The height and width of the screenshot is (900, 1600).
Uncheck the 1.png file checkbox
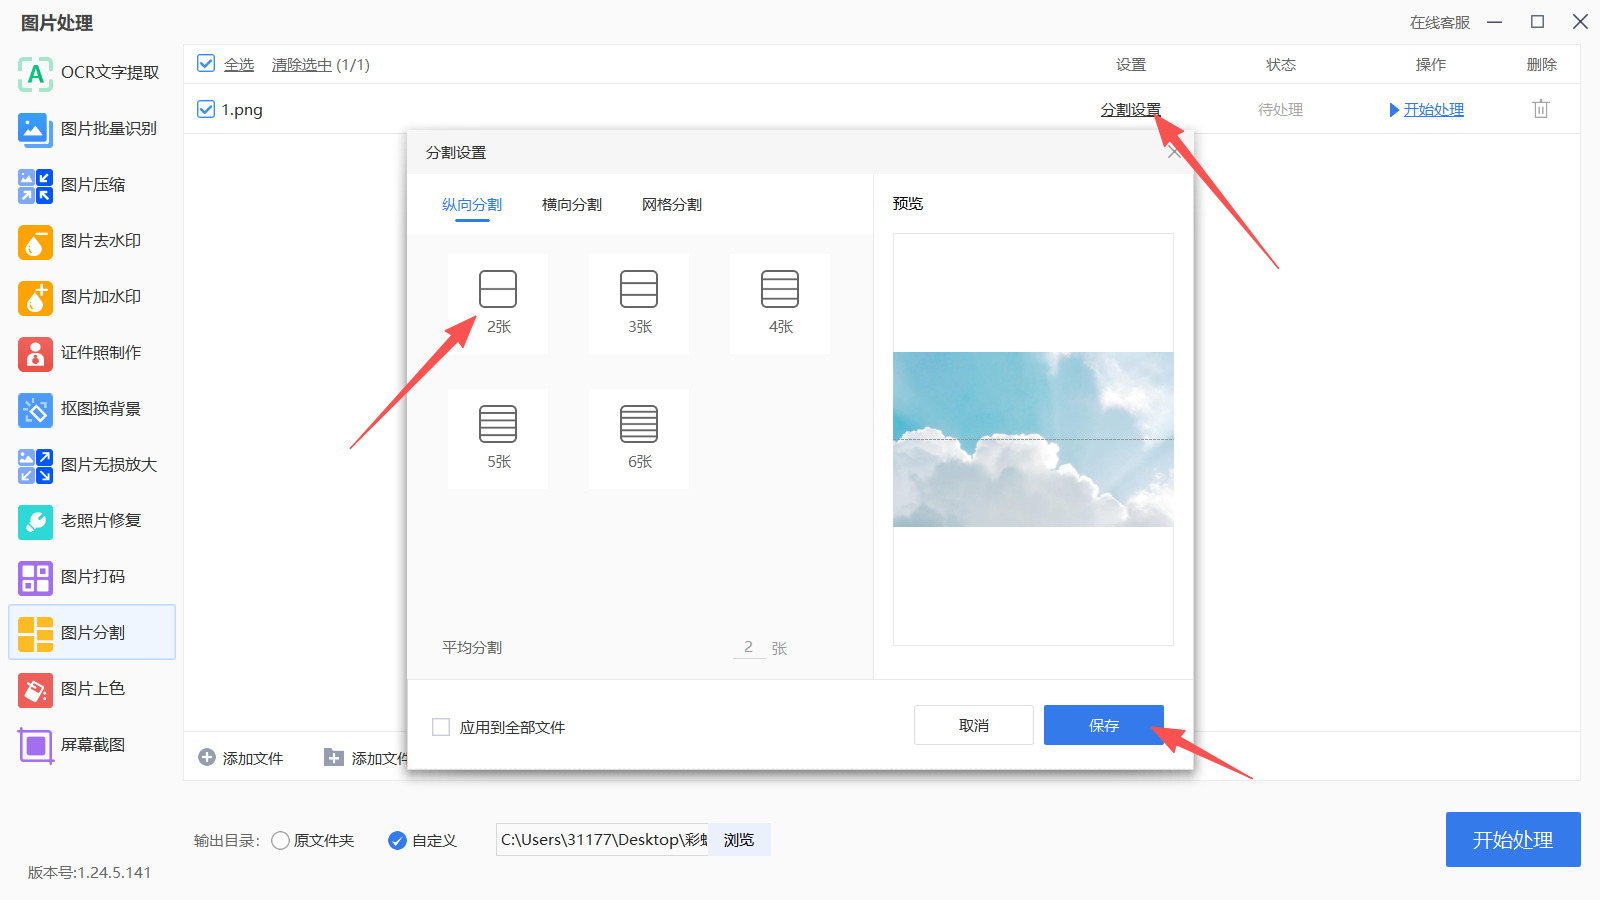coord(206,109)
